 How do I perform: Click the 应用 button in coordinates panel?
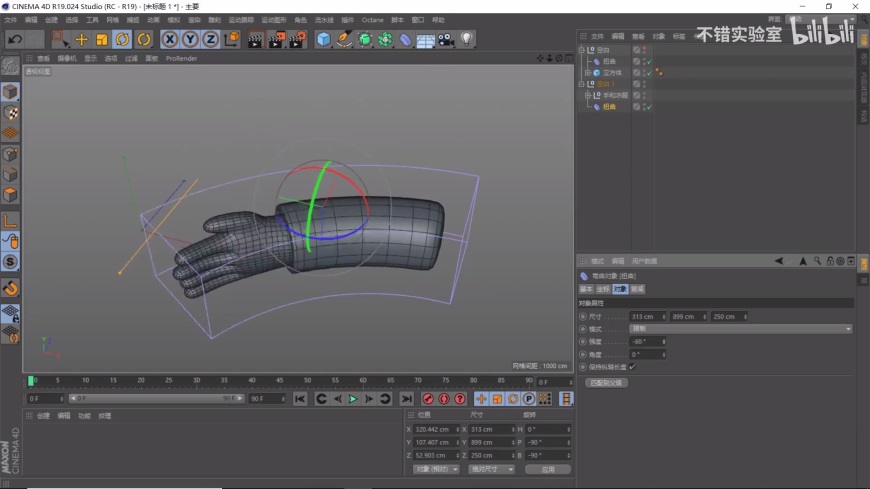(x=547, y=469)
